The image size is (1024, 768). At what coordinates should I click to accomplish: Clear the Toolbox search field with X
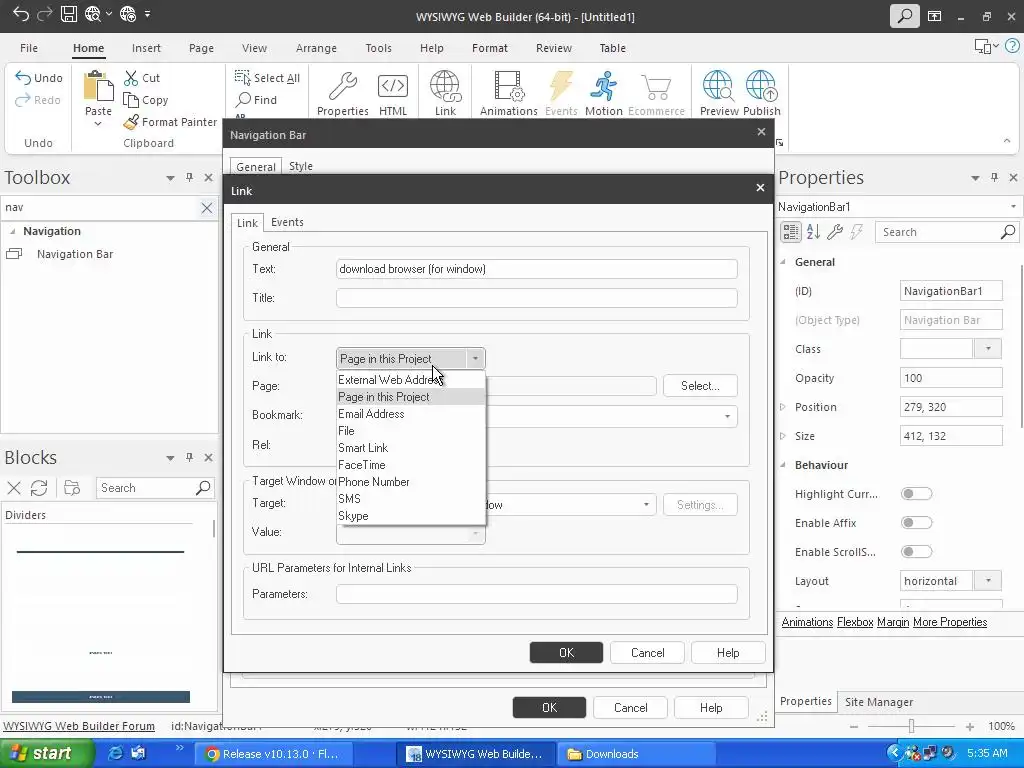pyautogui.click(x=206, y=208)
